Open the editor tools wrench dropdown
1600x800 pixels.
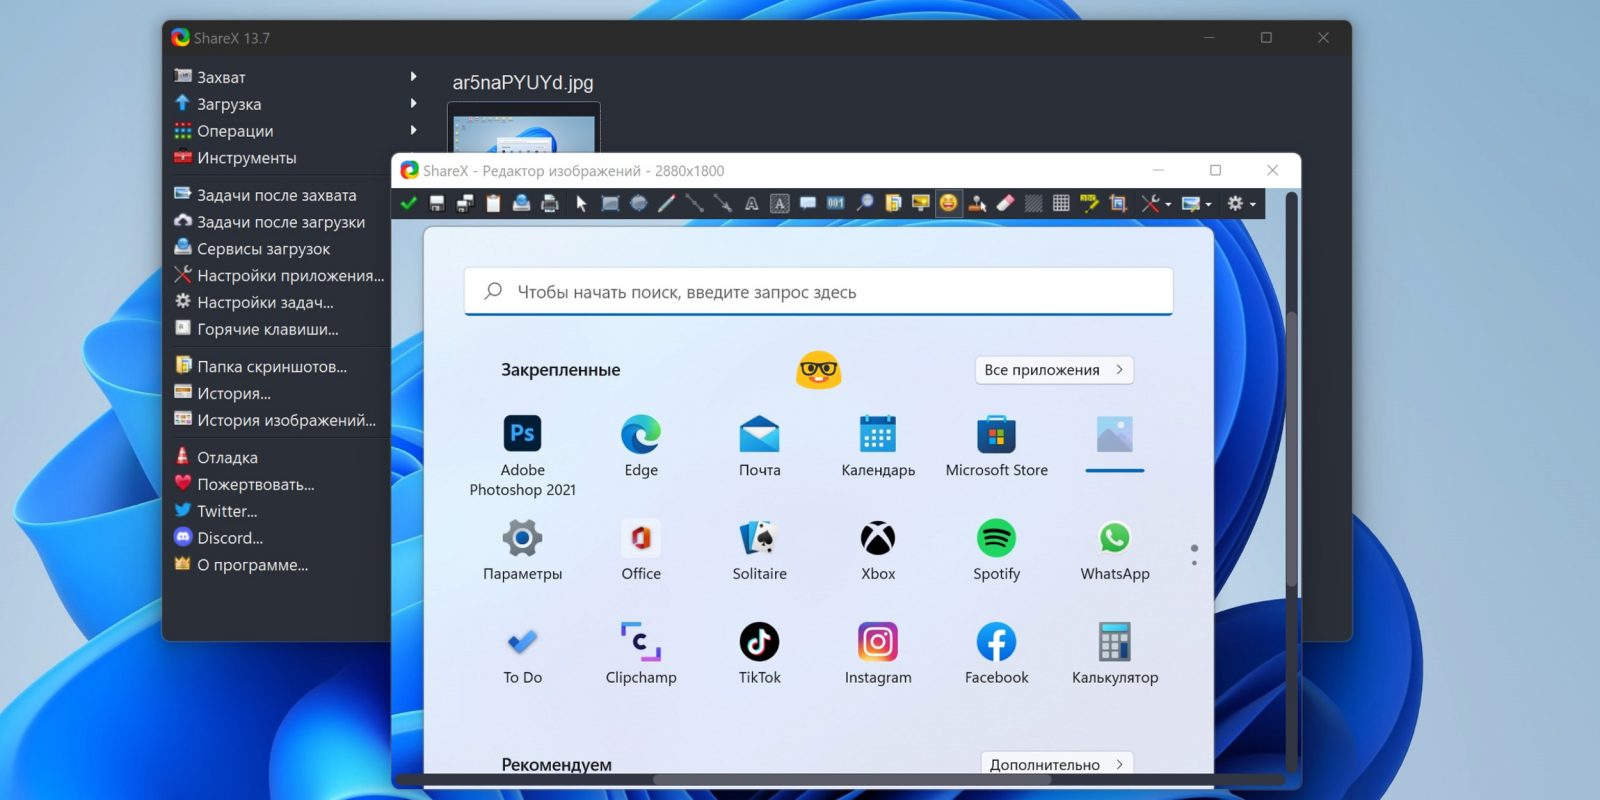click(1156, 203)
